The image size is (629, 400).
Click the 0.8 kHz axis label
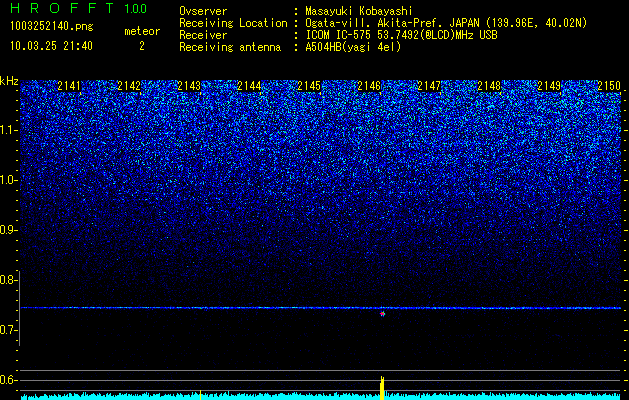(x=9, y=280)
